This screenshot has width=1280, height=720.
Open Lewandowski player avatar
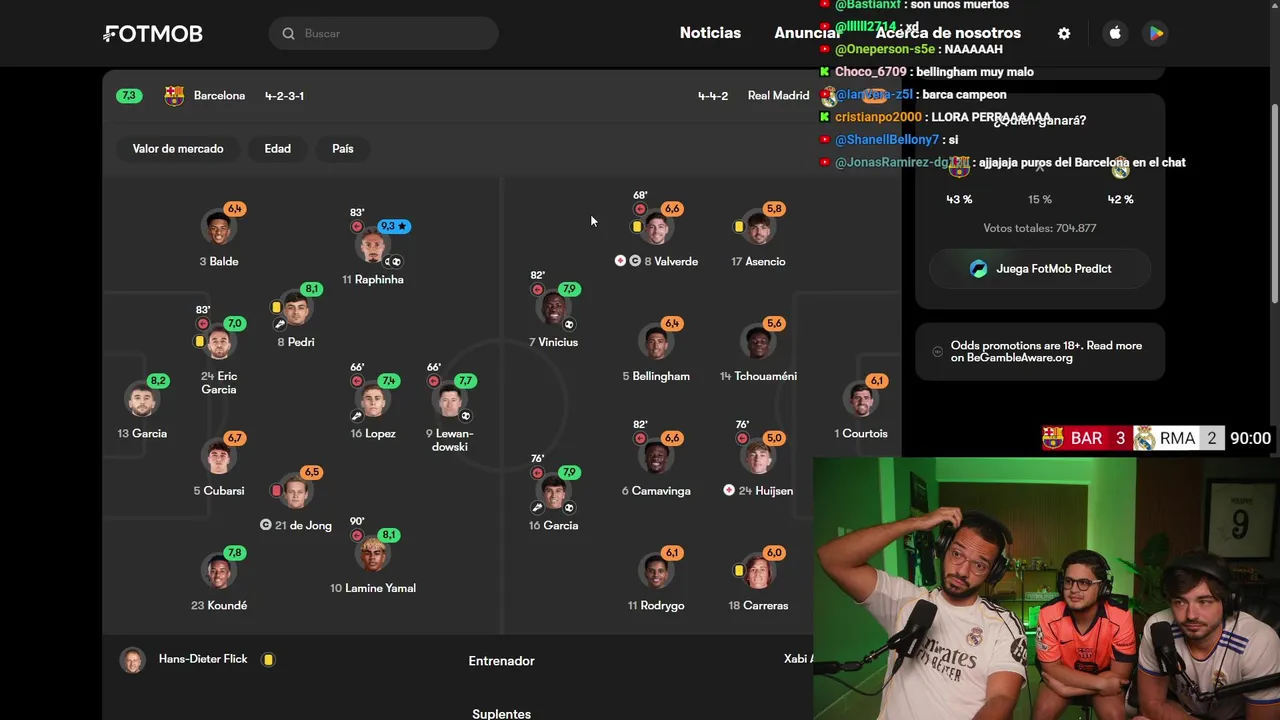point(449,400)
